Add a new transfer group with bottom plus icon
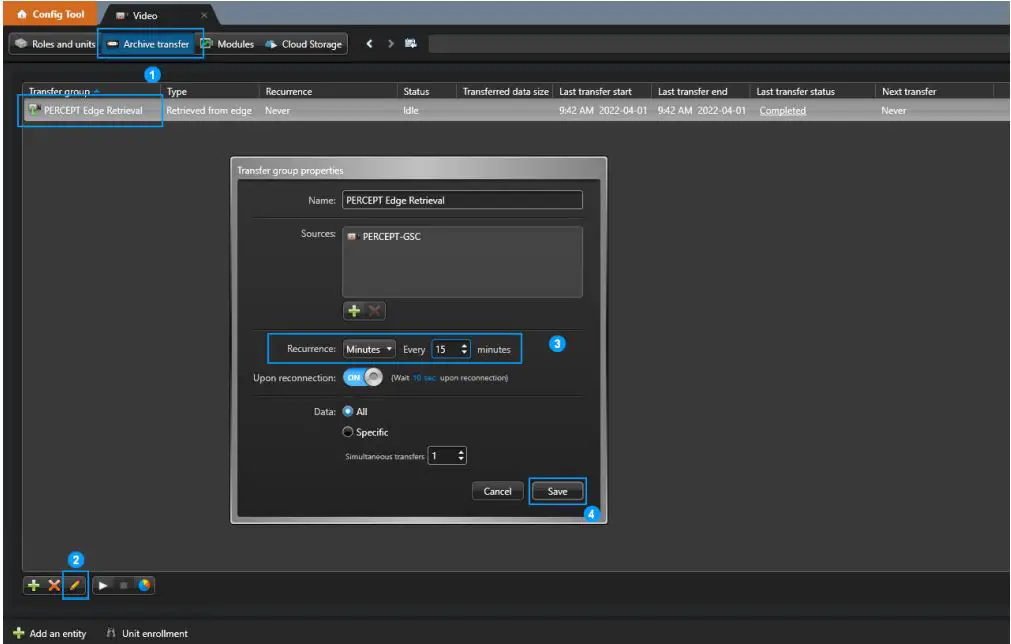This screenshot has width=1011, height=644. pyautogui.click(x=34, y=585)
